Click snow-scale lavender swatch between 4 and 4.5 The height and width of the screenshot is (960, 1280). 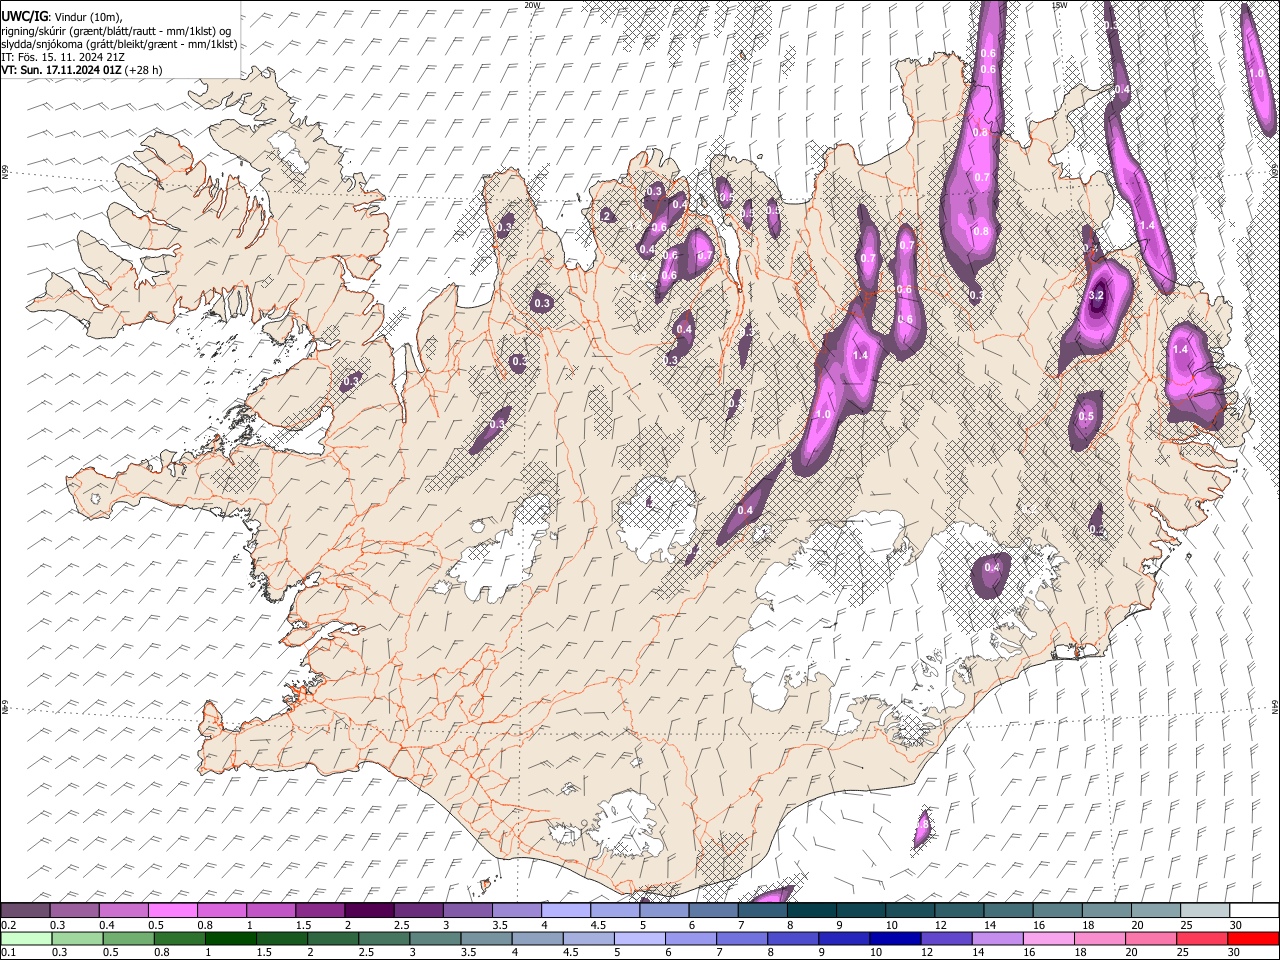(x=565, y=910)
